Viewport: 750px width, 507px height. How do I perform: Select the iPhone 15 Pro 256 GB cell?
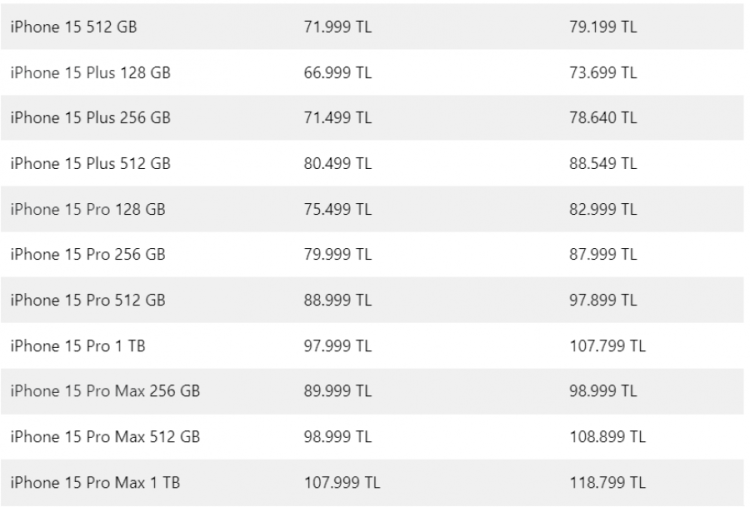coord(88,255)
